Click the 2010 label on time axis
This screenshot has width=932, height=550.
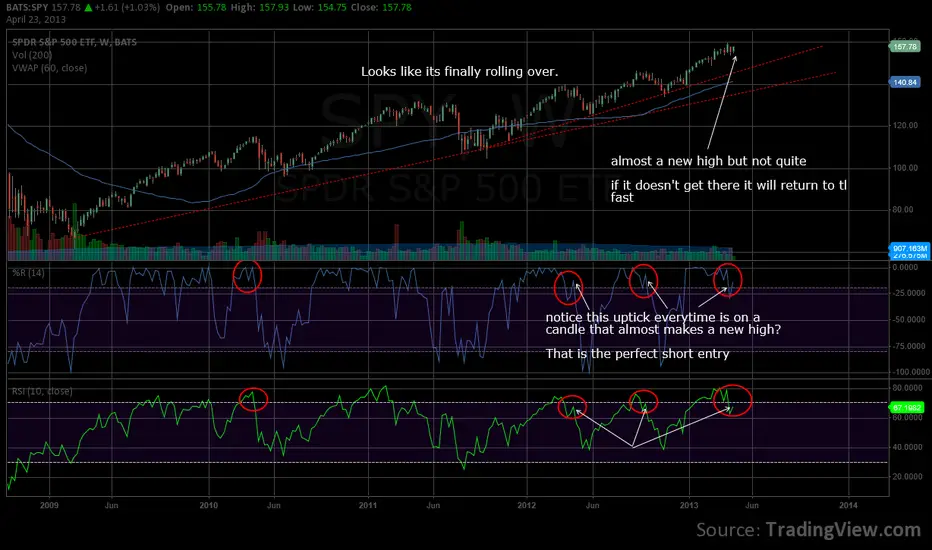click(x=209, y=505)
